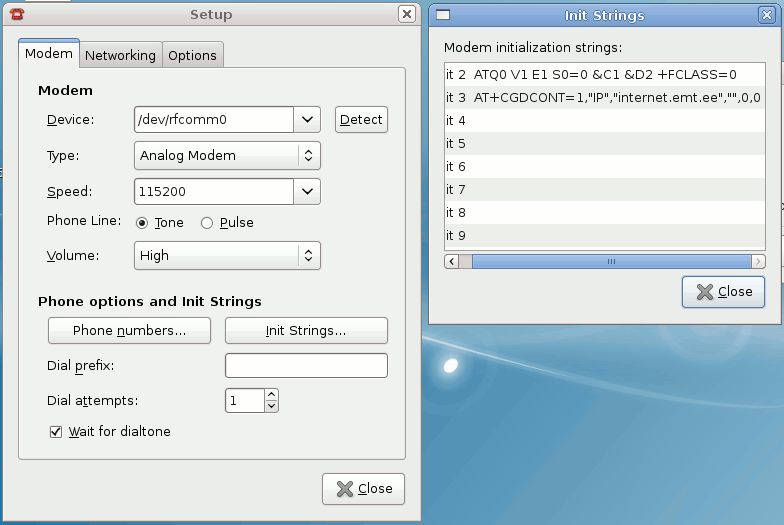This screenshot has height=525, width=784.
Task: Click the init strings horizontal scrollbar thumb
Action: point(612,262)
